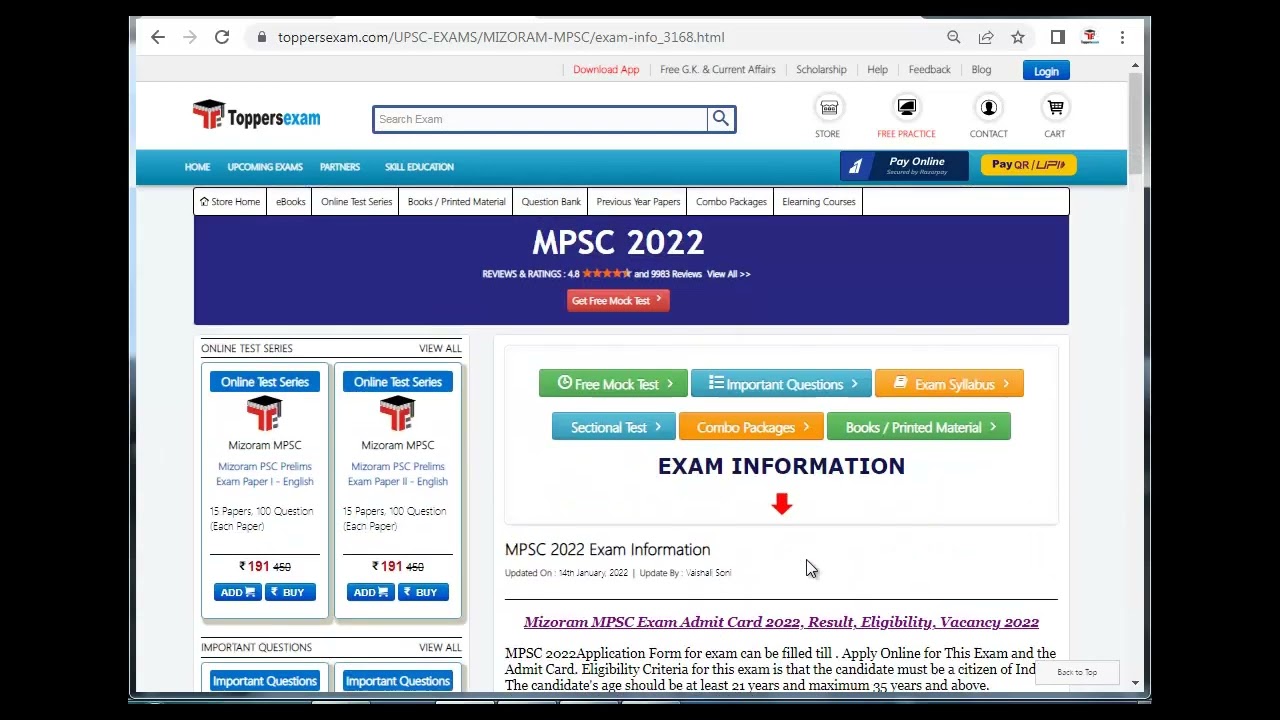Image resolution: width=1280 pixels, height=720 pixels.
Task: Submit search with magnifier button
Action: (721, 119)
